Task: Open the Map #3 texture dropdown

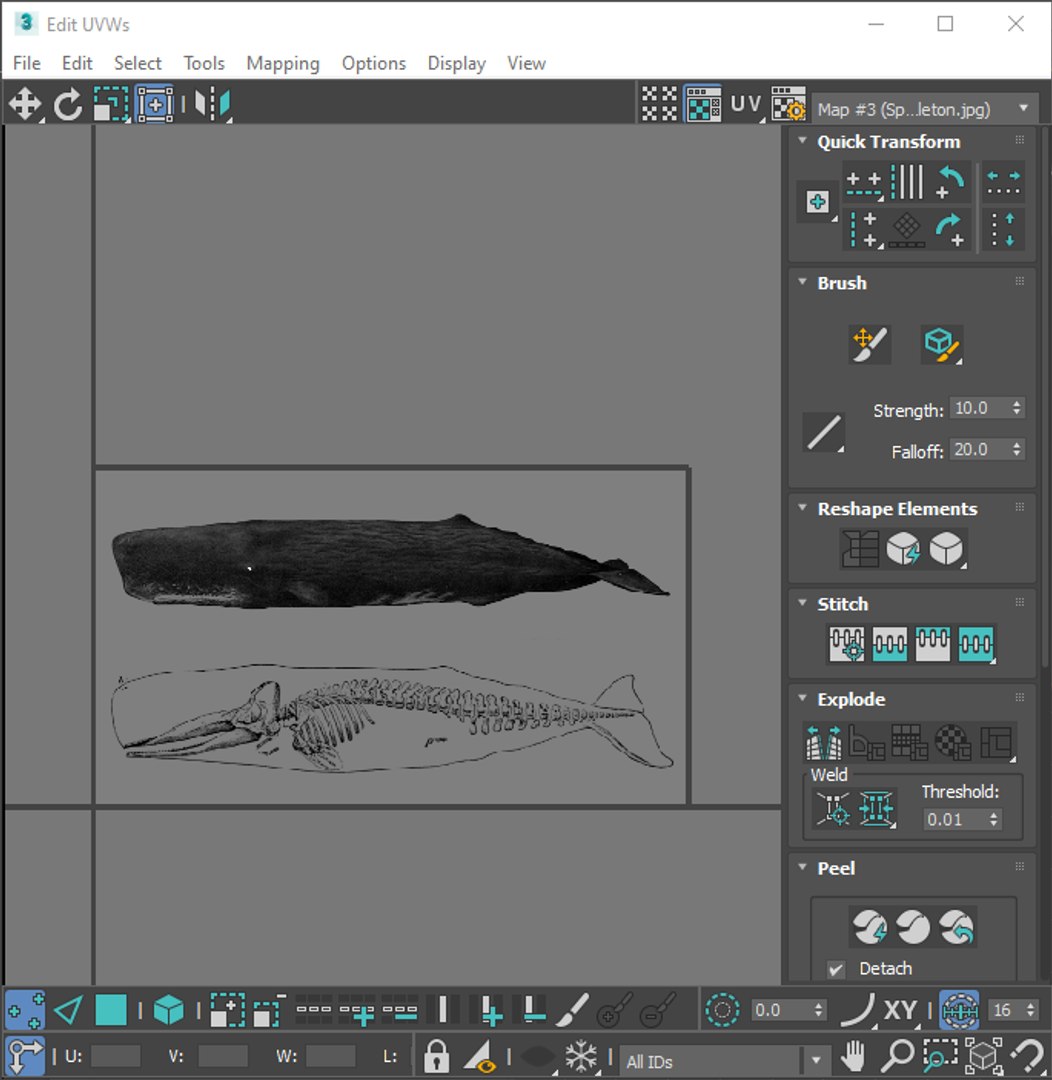Action: 925,109
